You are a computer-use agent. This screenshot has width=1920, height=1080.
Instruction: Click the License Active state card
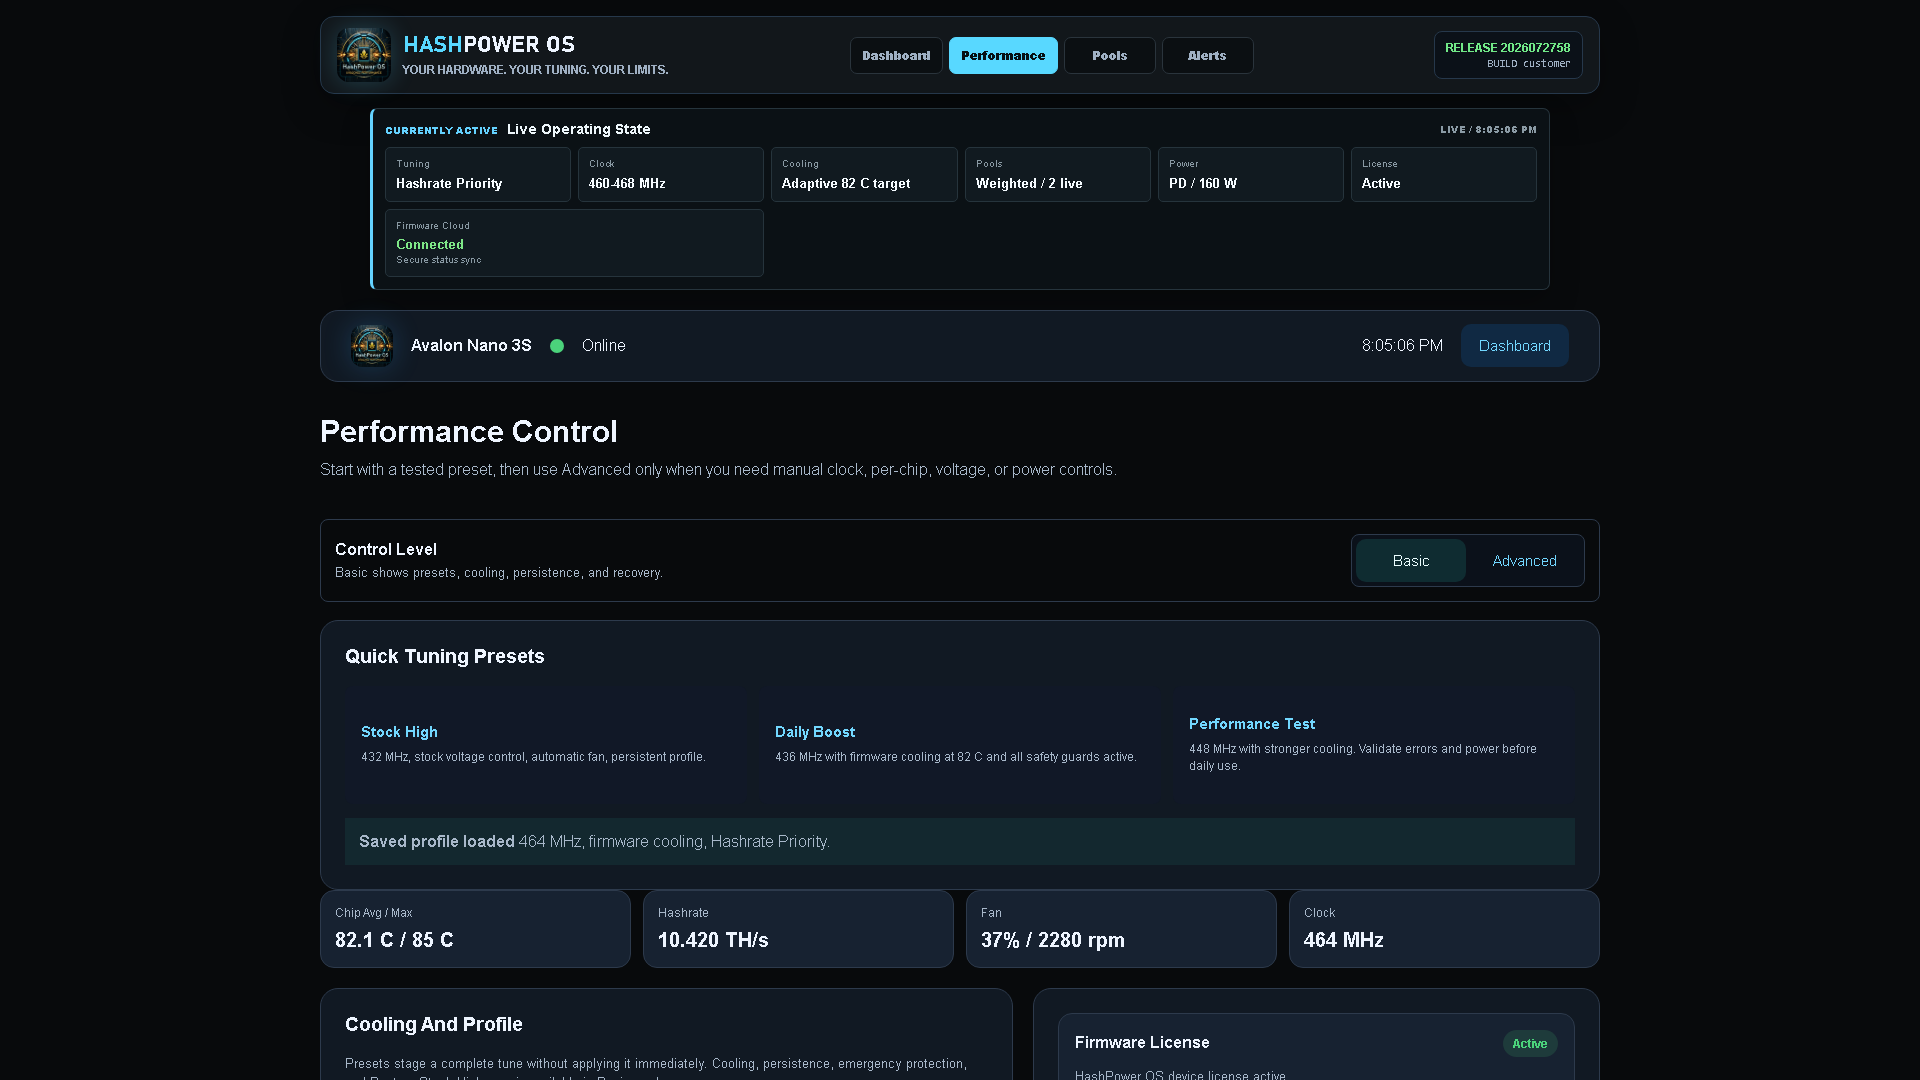tap(1443, 175)
